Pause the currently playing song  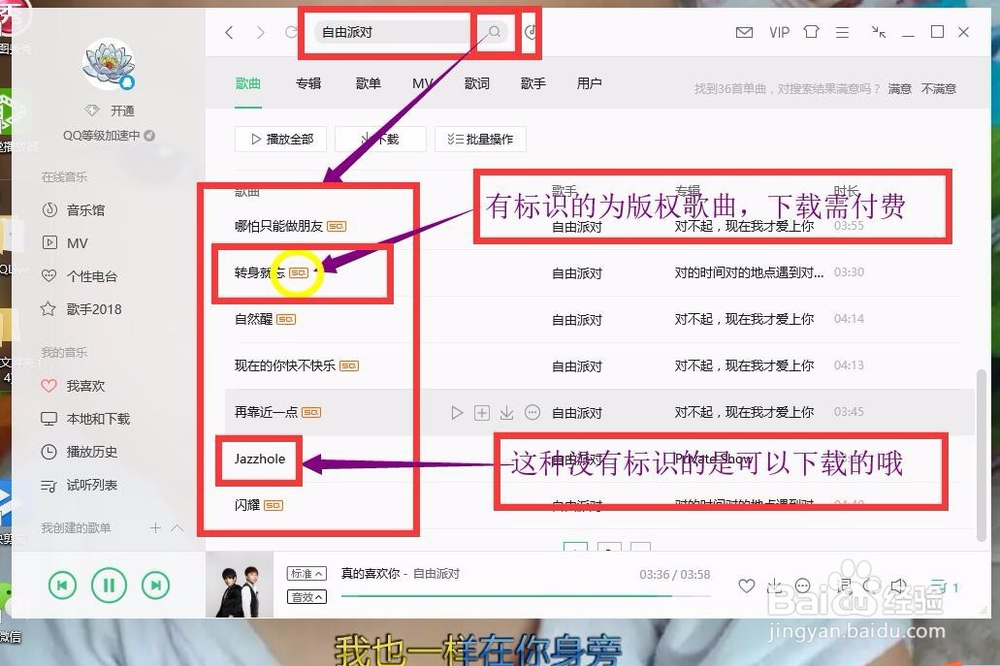coord(110,586)
